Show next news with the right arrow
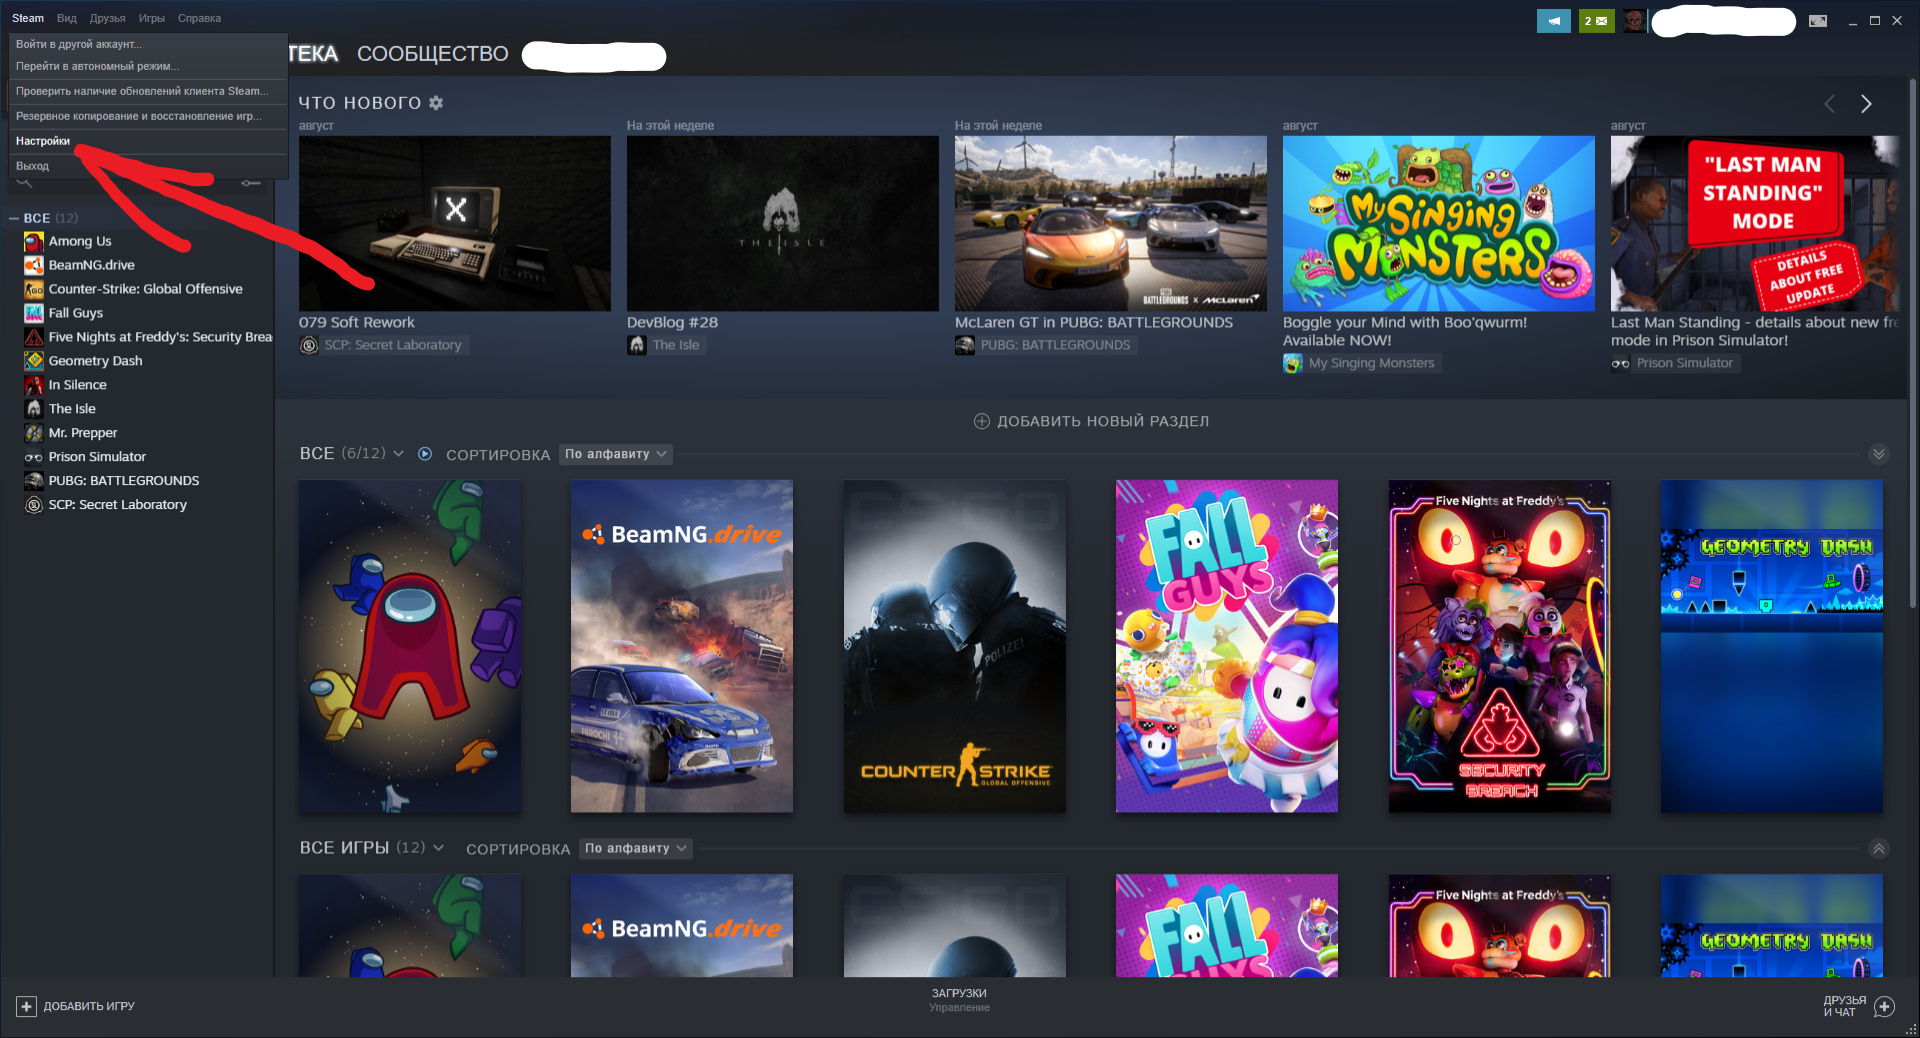Viewport: 1920px width, 1038px height. coord(1866,104)
